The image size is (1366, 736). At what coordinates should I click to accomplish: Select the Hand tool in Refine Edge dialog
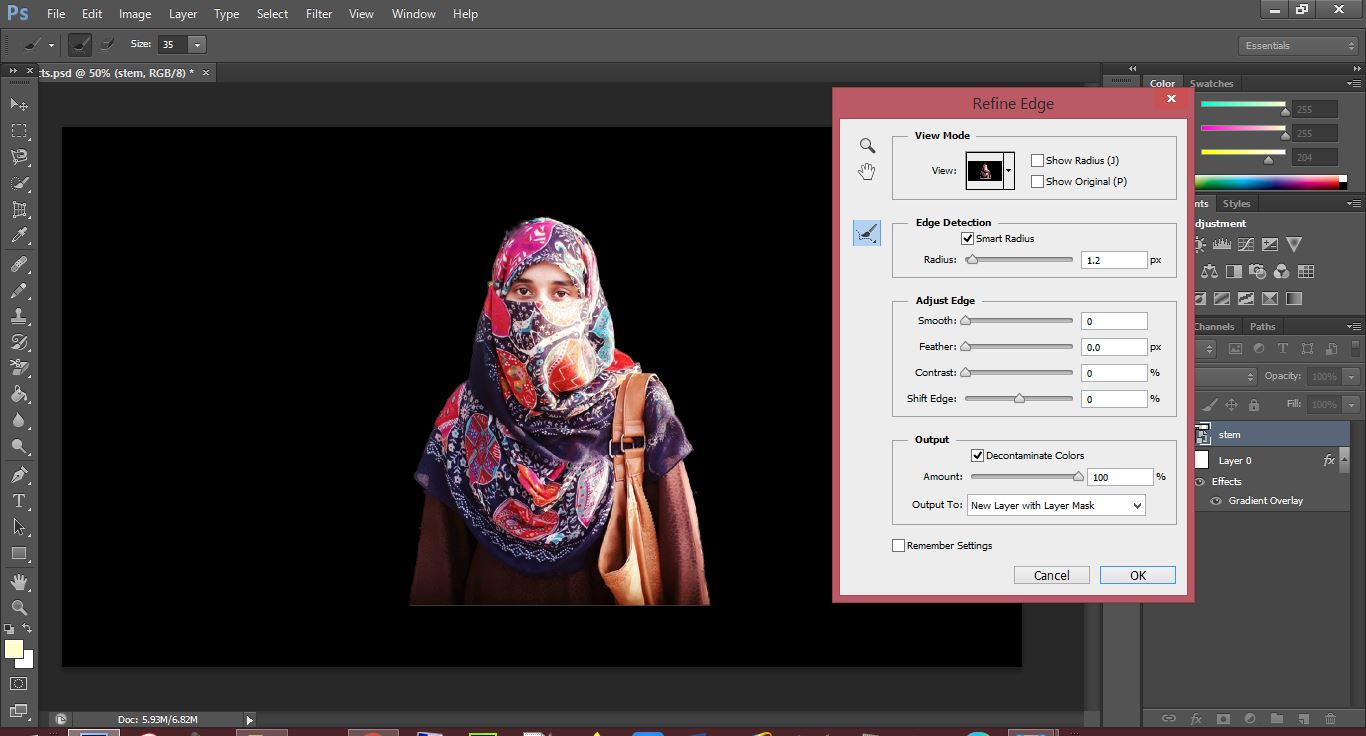pyautogui.click(x=867, y=172)
